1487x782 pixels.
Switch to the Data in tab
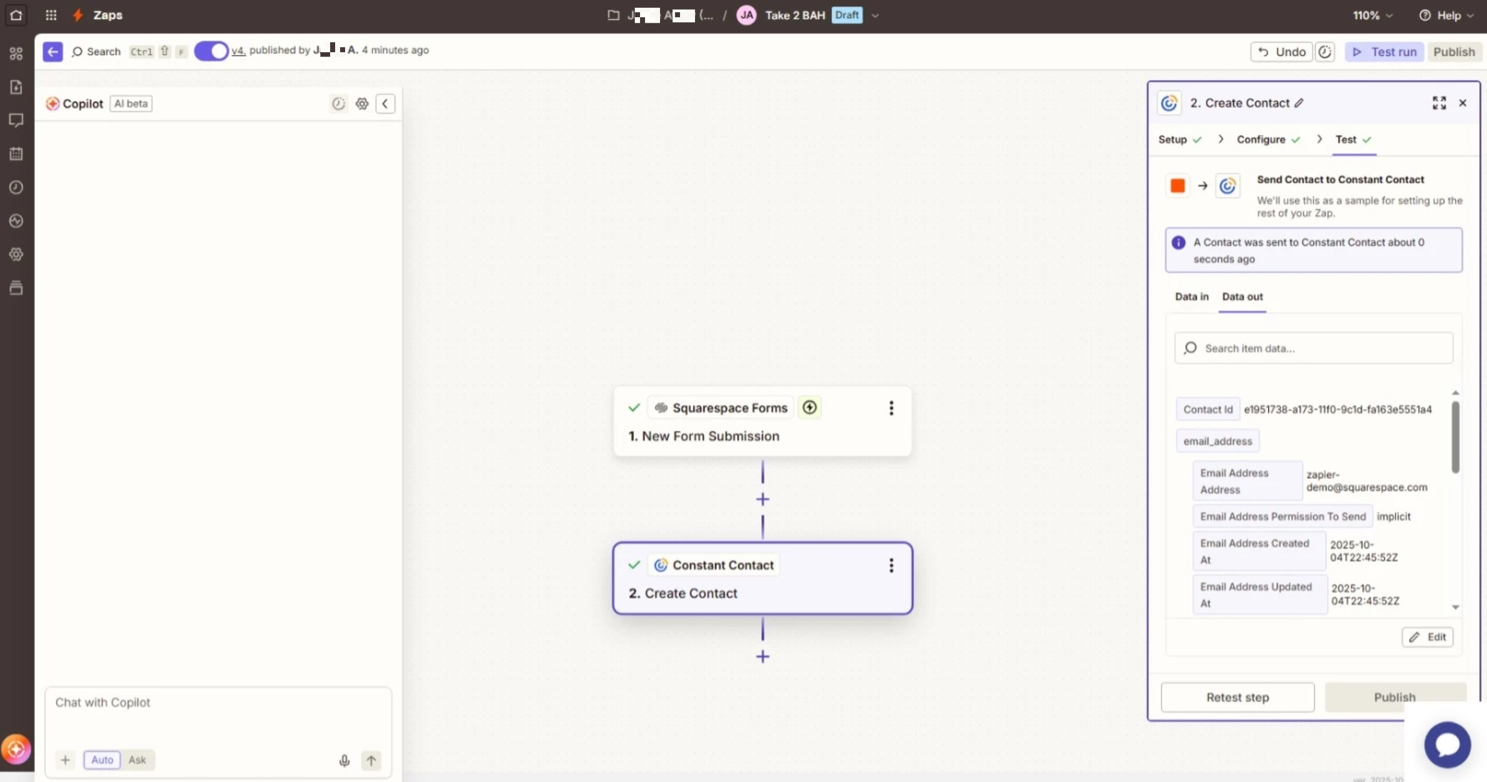pyautogui.click(x=1191, y=297)
